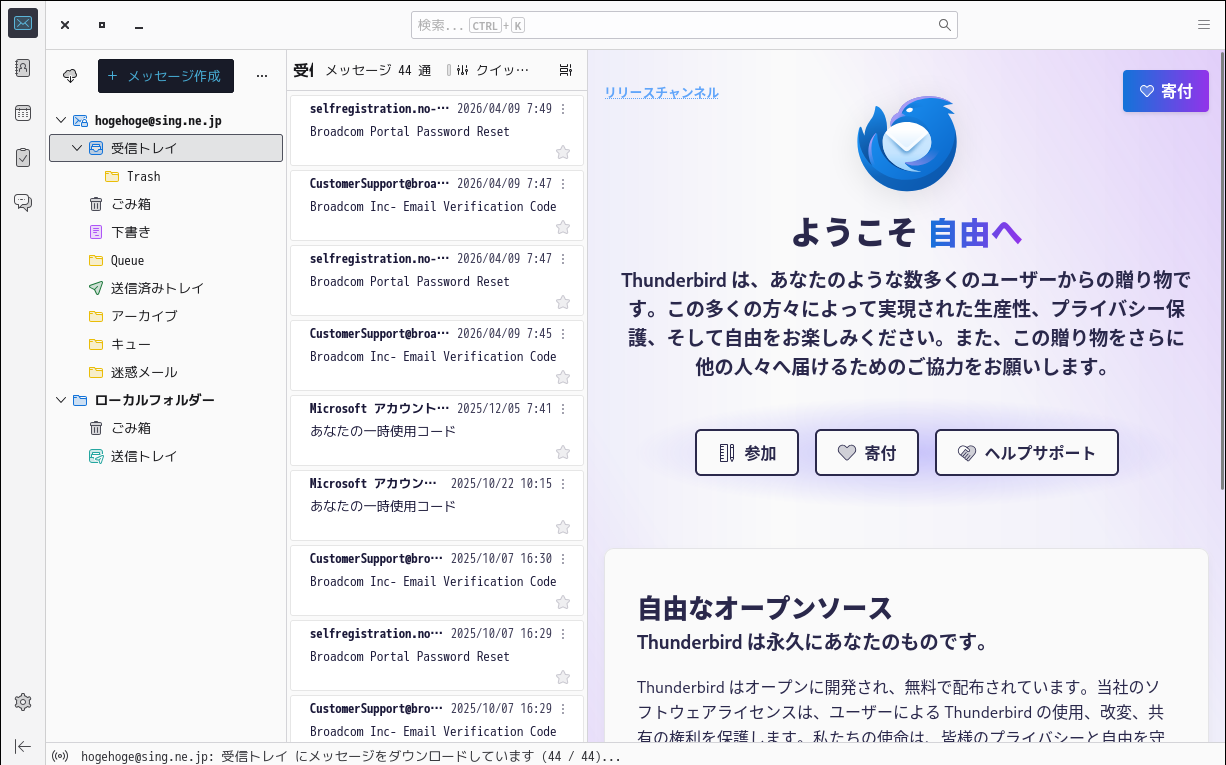
Task: Open menu for 2025/12/05 7:41 Microsoft message
Action: (563, 409)
